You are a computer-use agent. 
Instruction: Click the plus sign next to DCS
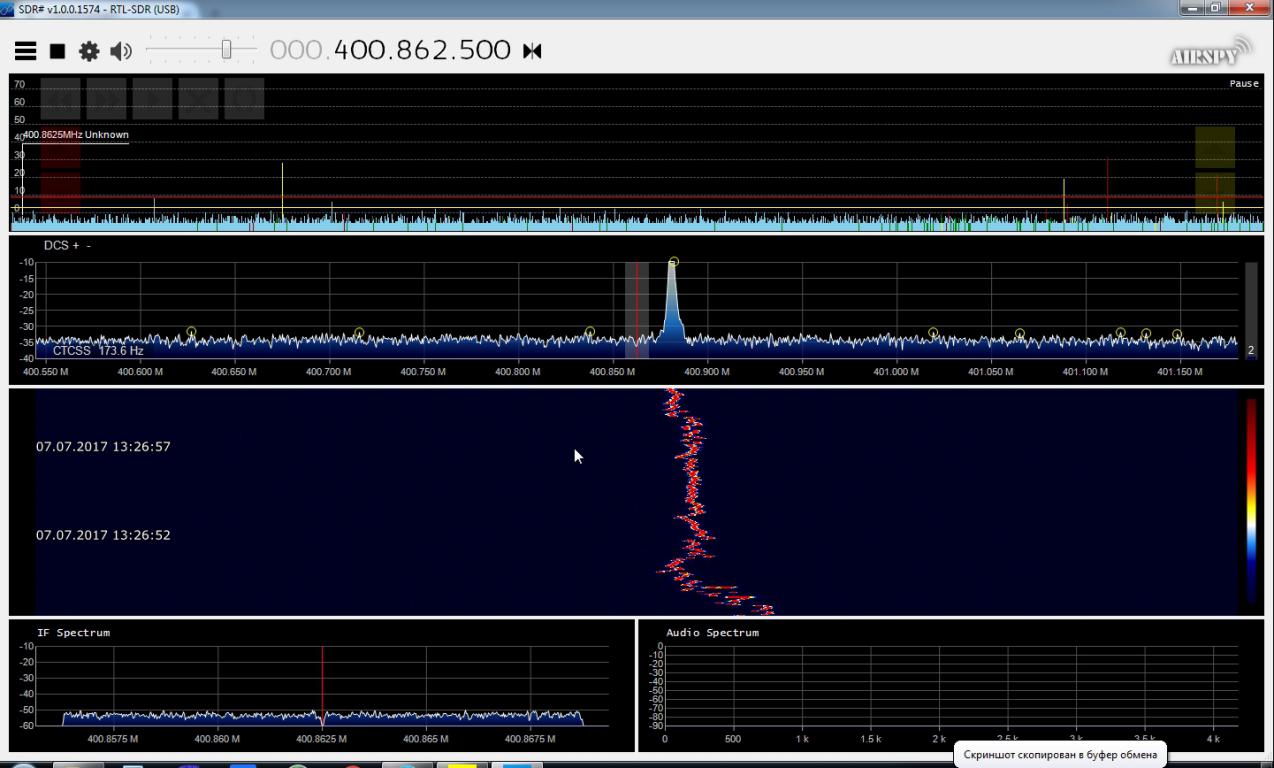coord(76,245)
